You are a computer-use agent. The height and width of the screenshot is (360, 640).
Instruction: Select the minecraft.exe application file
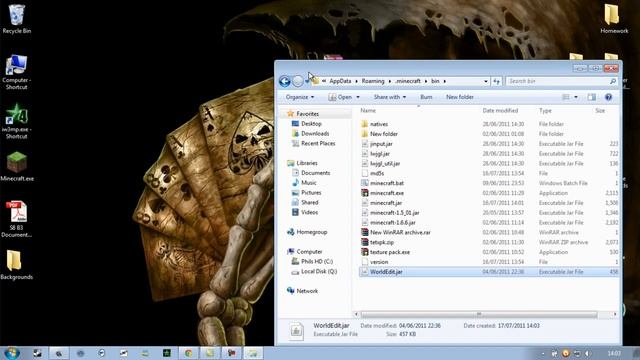(x=387, y=193)
